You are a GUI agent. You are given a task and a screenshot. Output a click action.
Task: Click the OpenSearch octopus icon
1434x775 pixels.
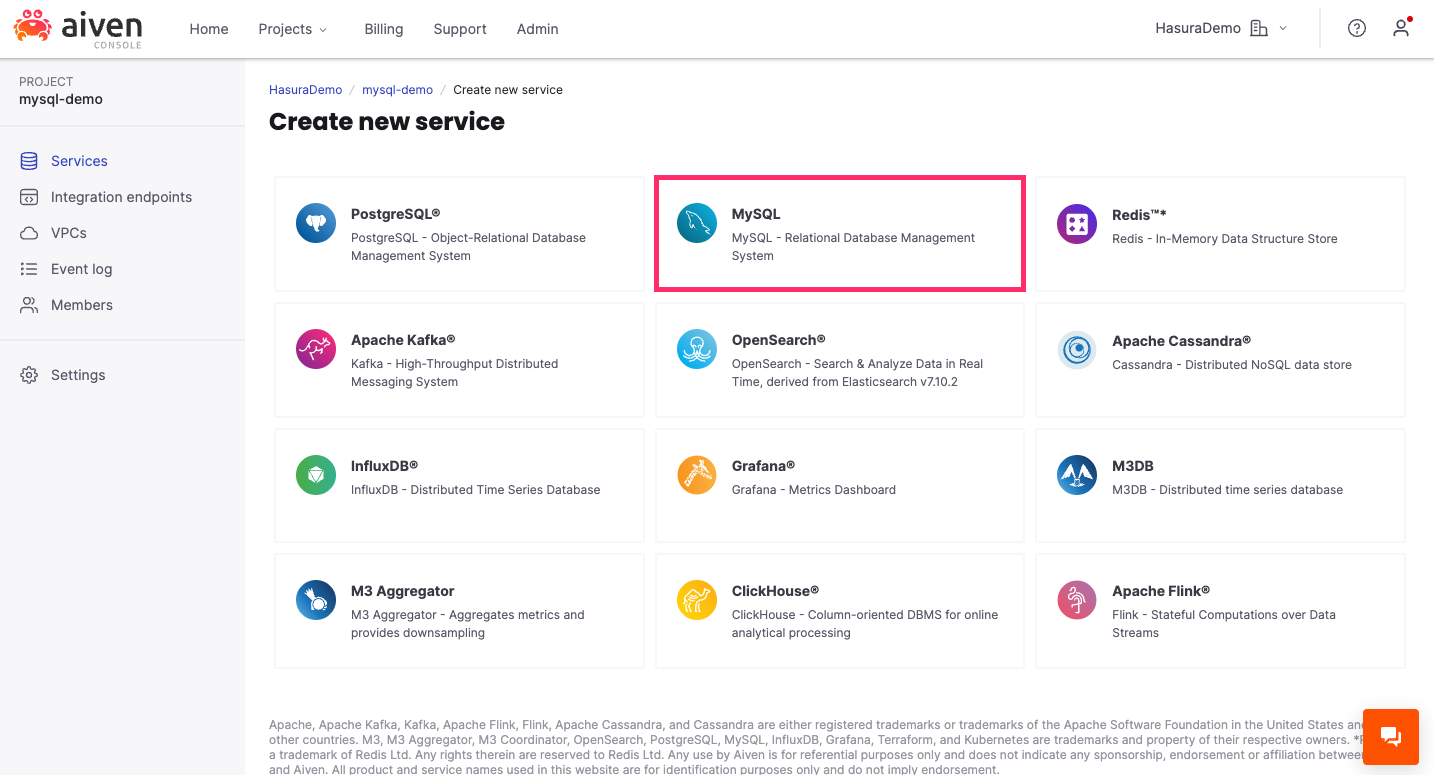click(697, 349)
